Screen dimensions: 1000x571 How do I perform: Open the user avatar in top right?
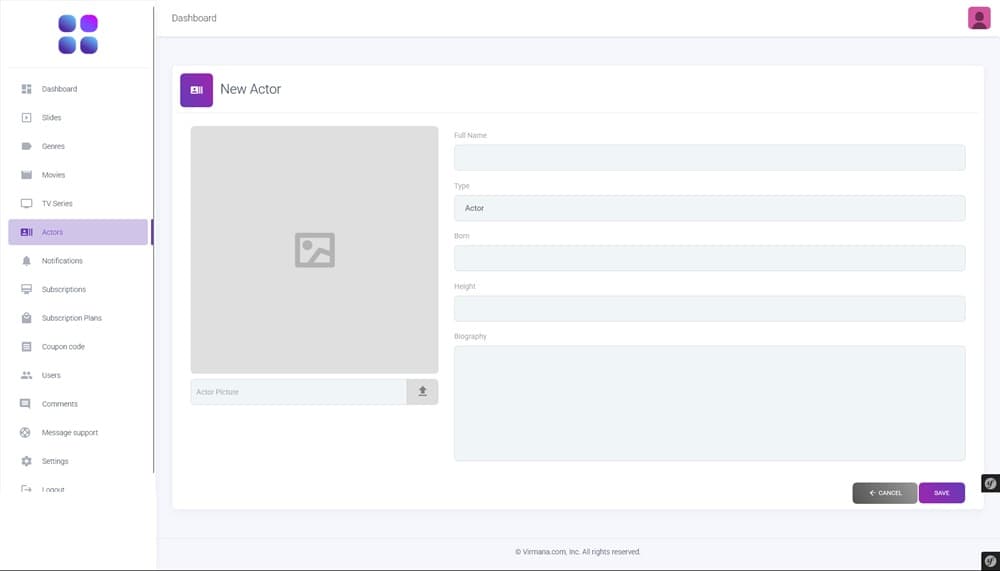[x=979, y=18]
